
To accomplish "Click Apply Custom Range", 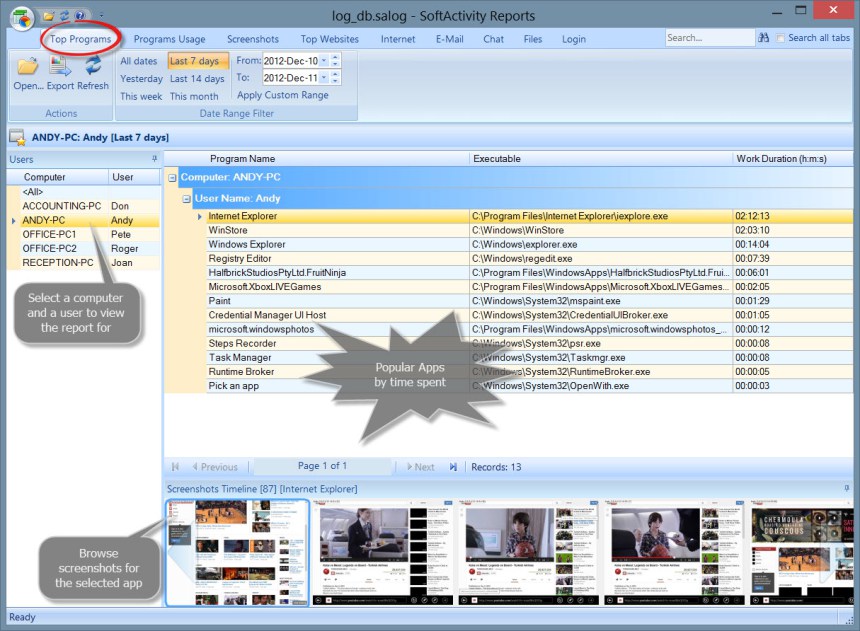I will pyautogui.click(x=282, y=95).
